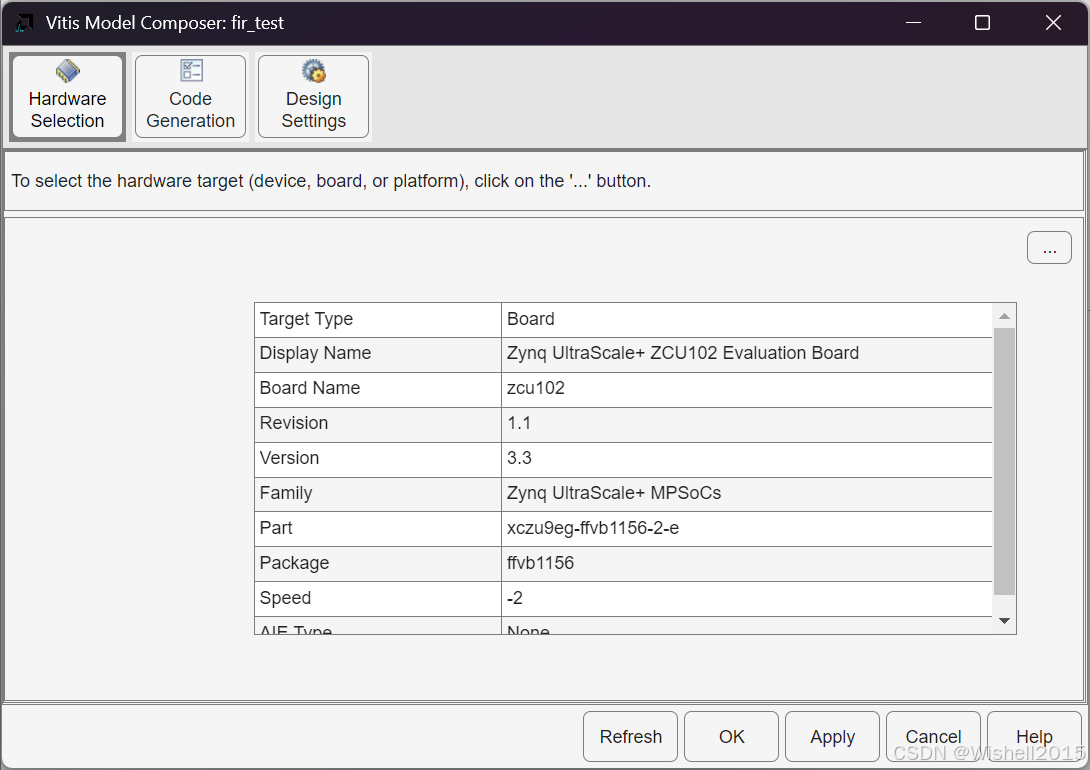Click the Vitis Model Composer title bar icon

(24, 23)
